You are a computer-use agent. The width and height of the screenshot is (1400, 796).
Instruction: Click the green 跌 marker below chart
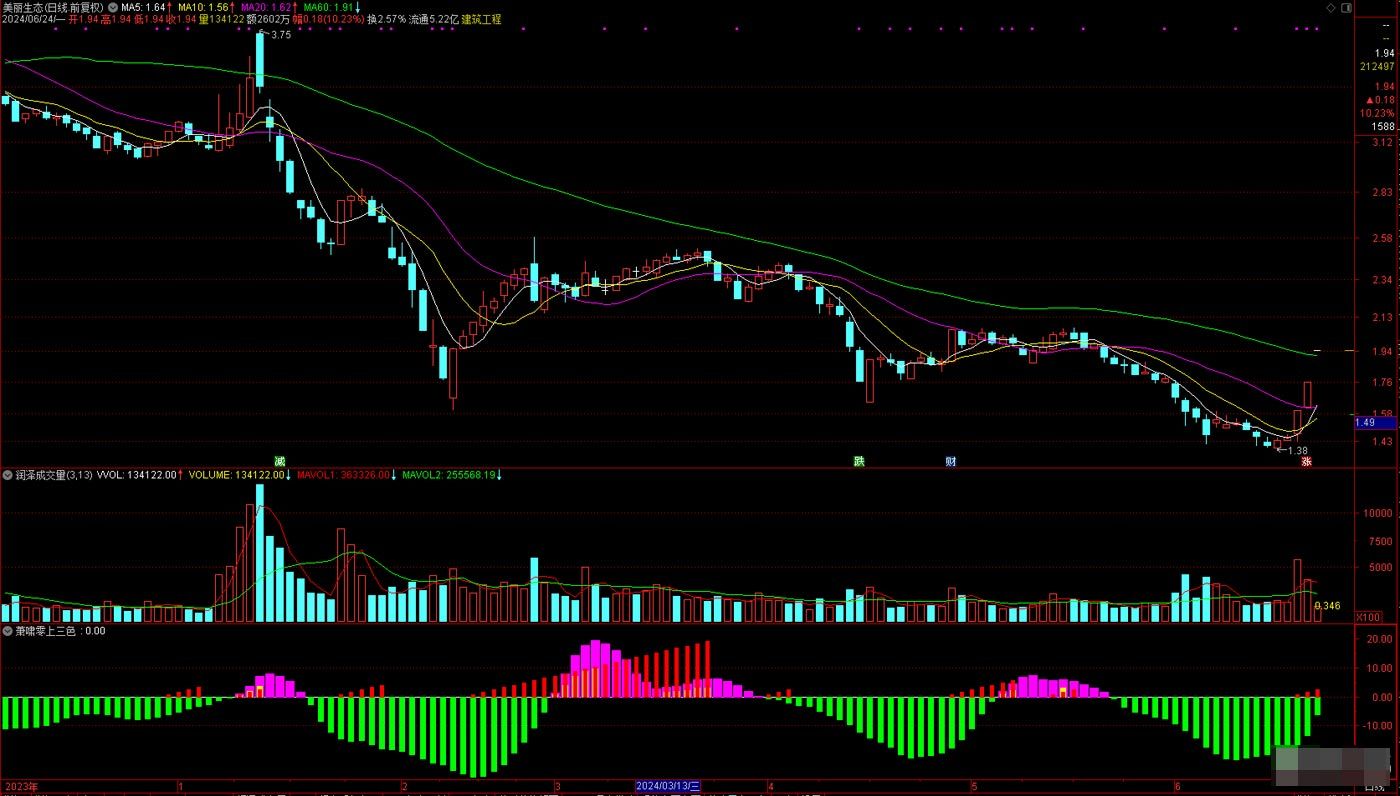pyautogui.click(x=858, y=461)
